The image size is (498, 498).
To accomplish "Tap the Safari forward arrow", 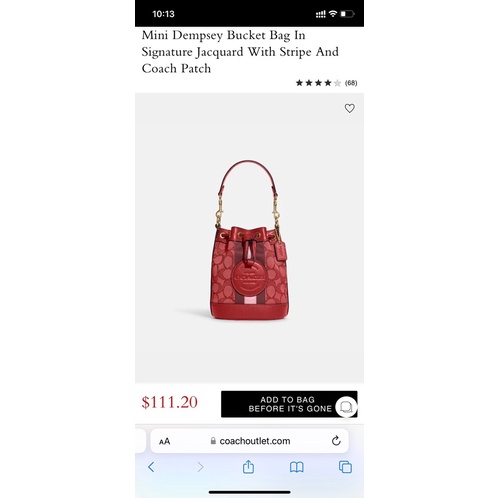I will [x=200, y=467].
